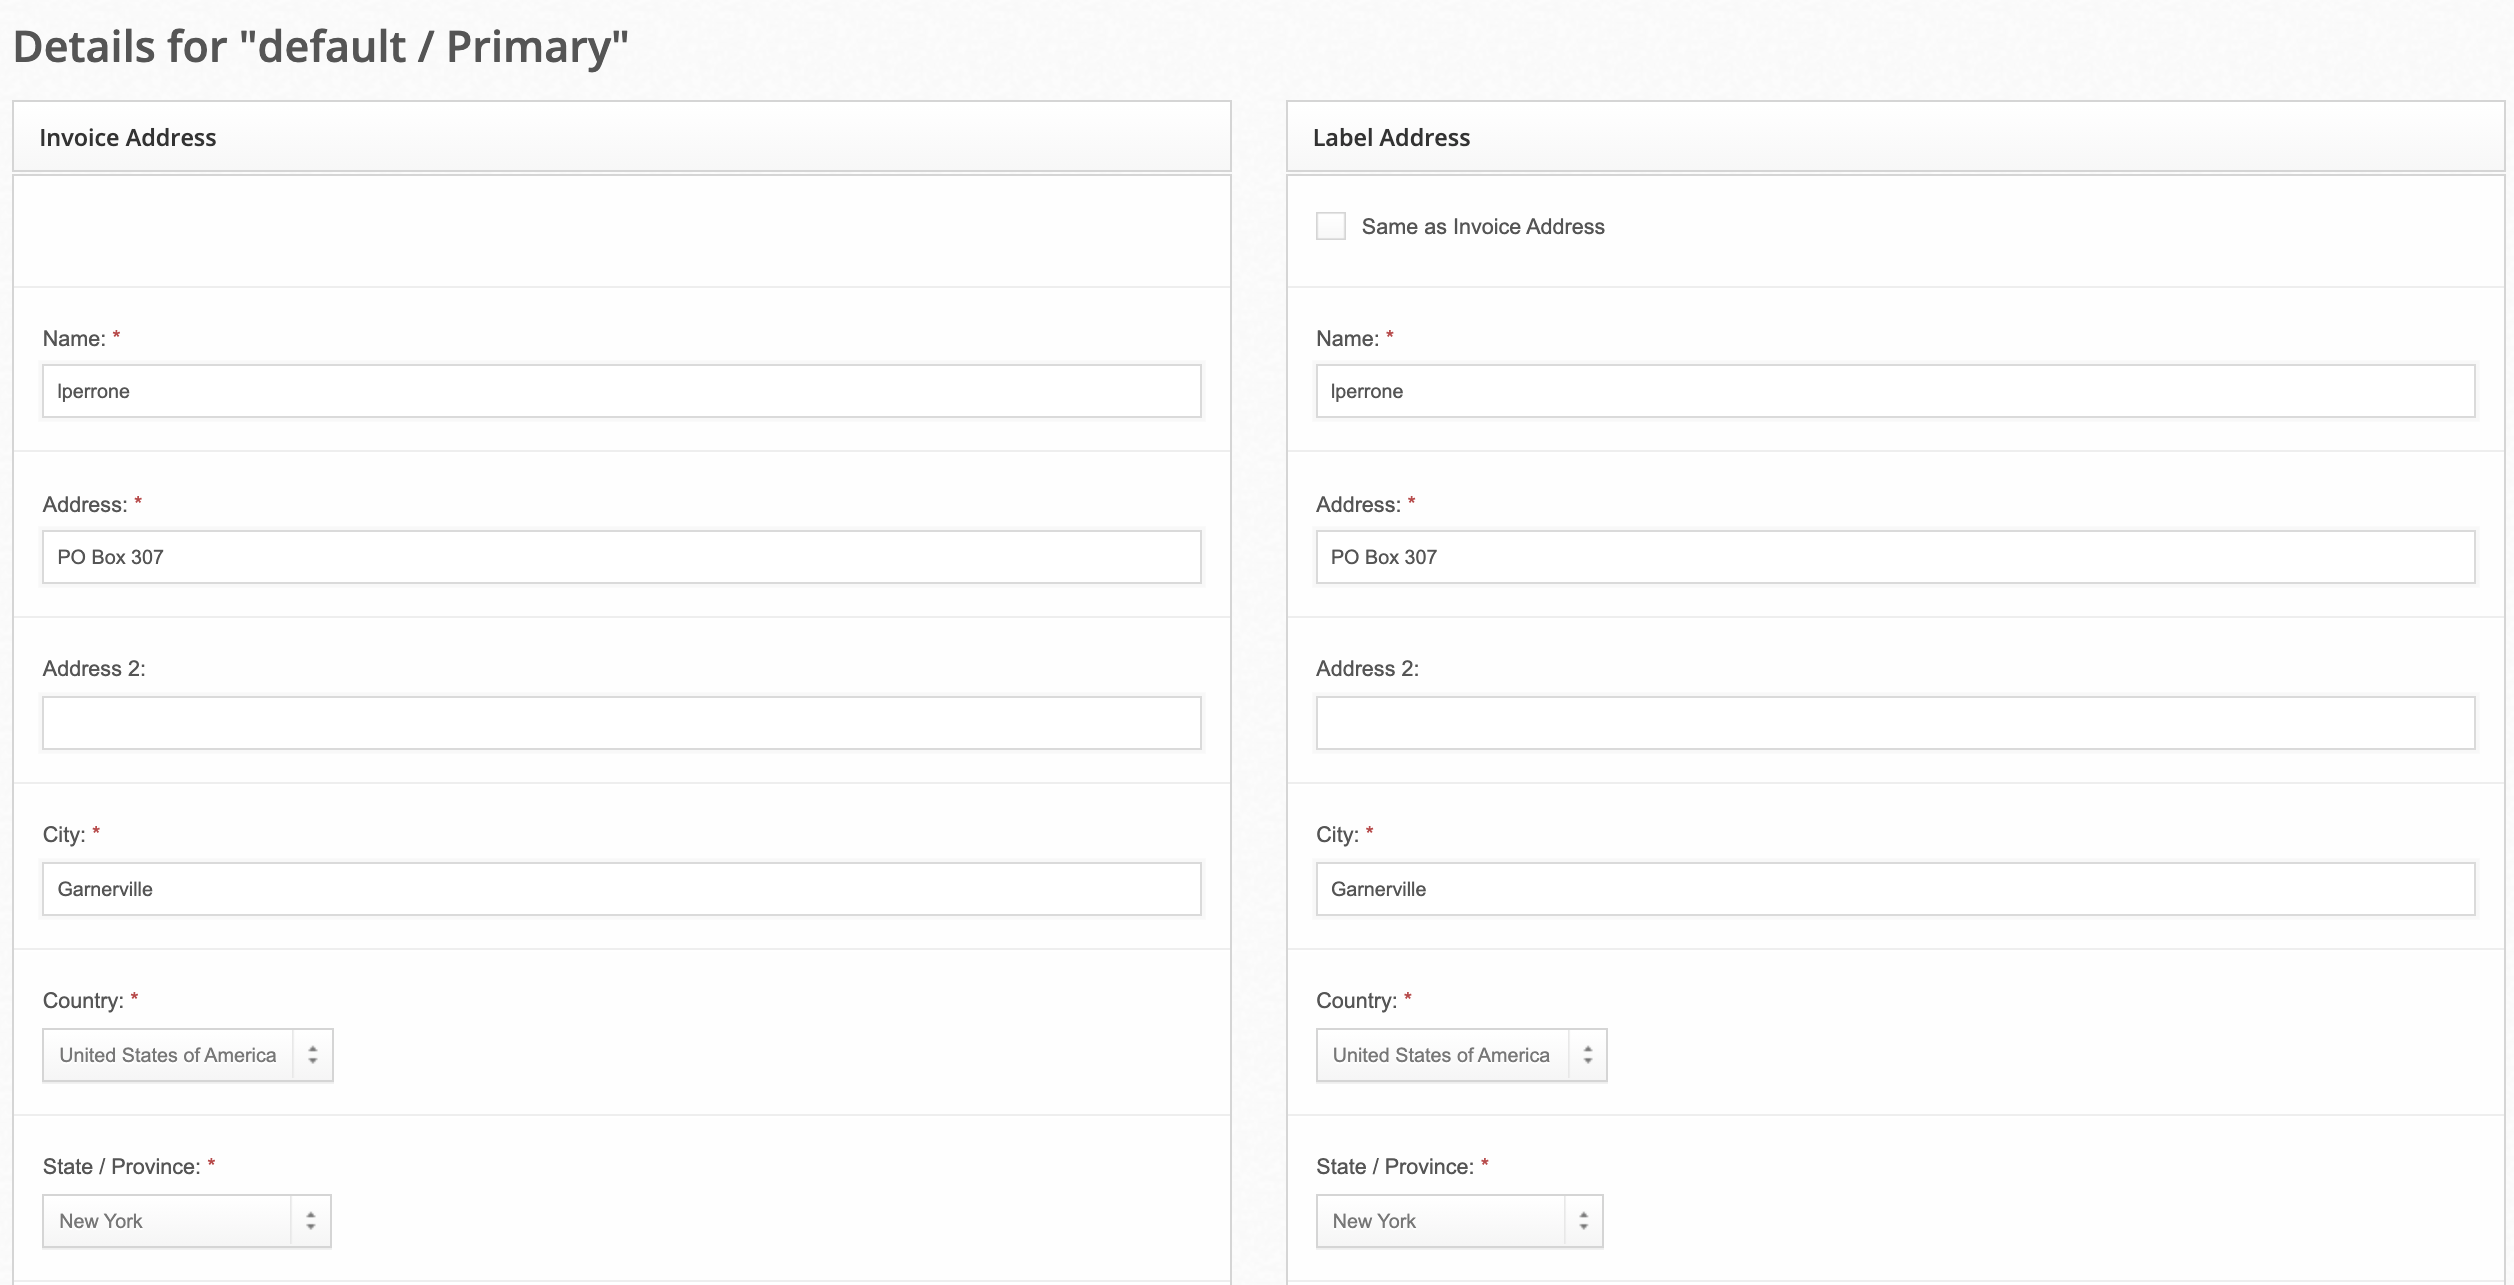This screenshot has height=1285, width=2514.
Task: Open the Label State / Province dropdown
Action: tap(1459, 1221)
